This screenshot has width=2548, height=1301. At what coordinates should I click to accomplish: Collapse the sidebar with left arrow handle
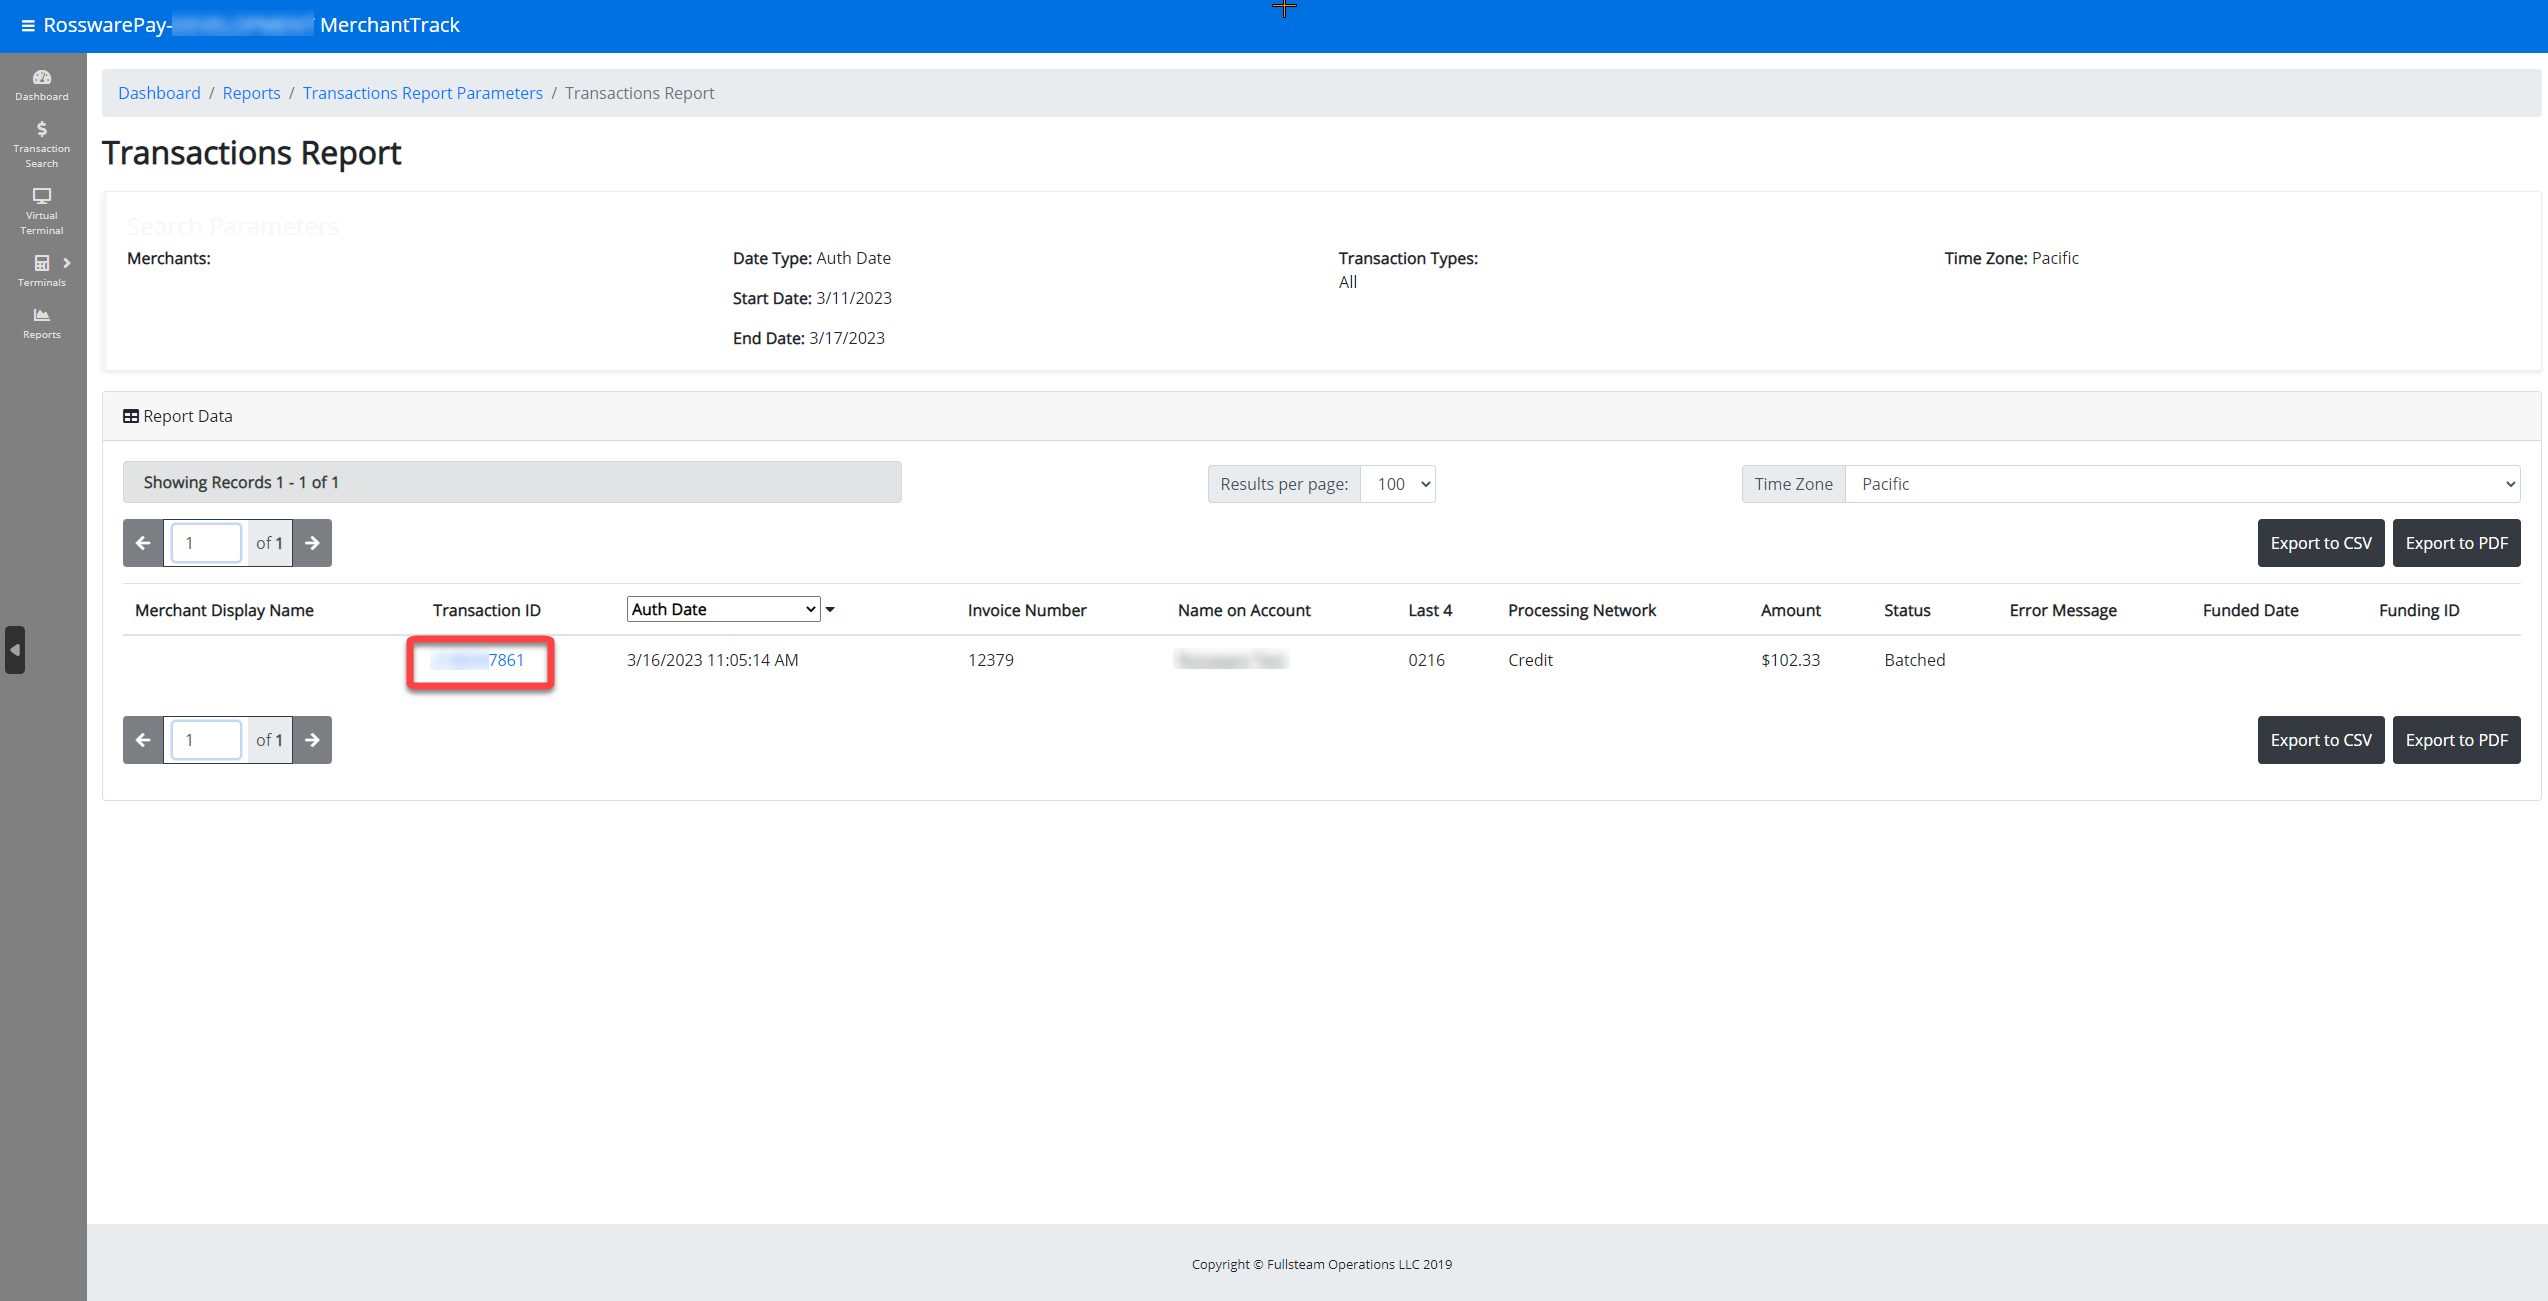(15, 650)
